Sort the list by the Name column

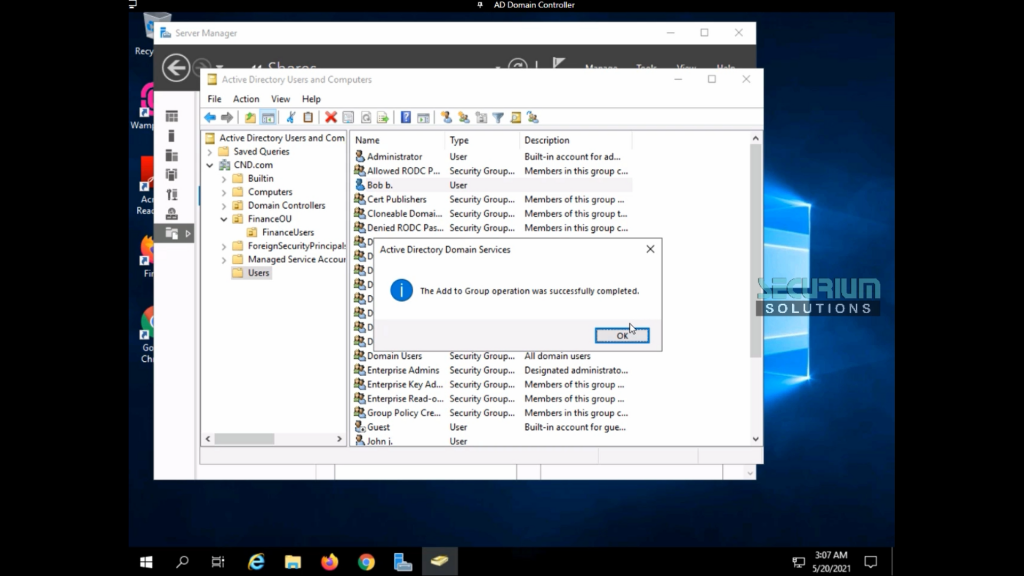tap(398, 140)
